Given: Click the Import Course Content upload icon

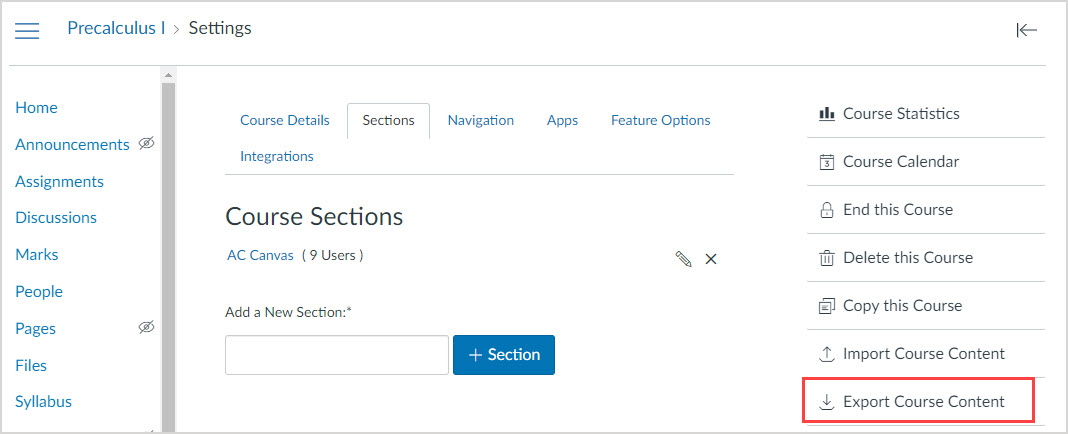Looking at the screenshot, I should pyautogui.click(x=826, y=354).
